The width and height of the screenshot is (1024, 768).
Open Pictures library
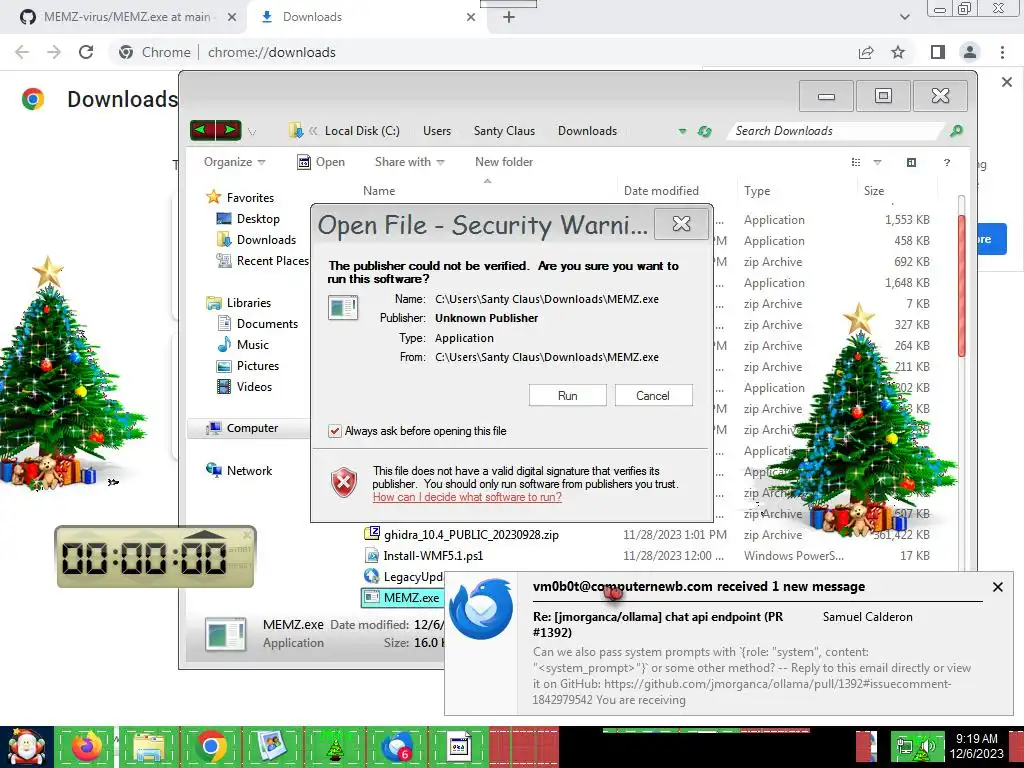pyautogui.click(x=248, y=366)
